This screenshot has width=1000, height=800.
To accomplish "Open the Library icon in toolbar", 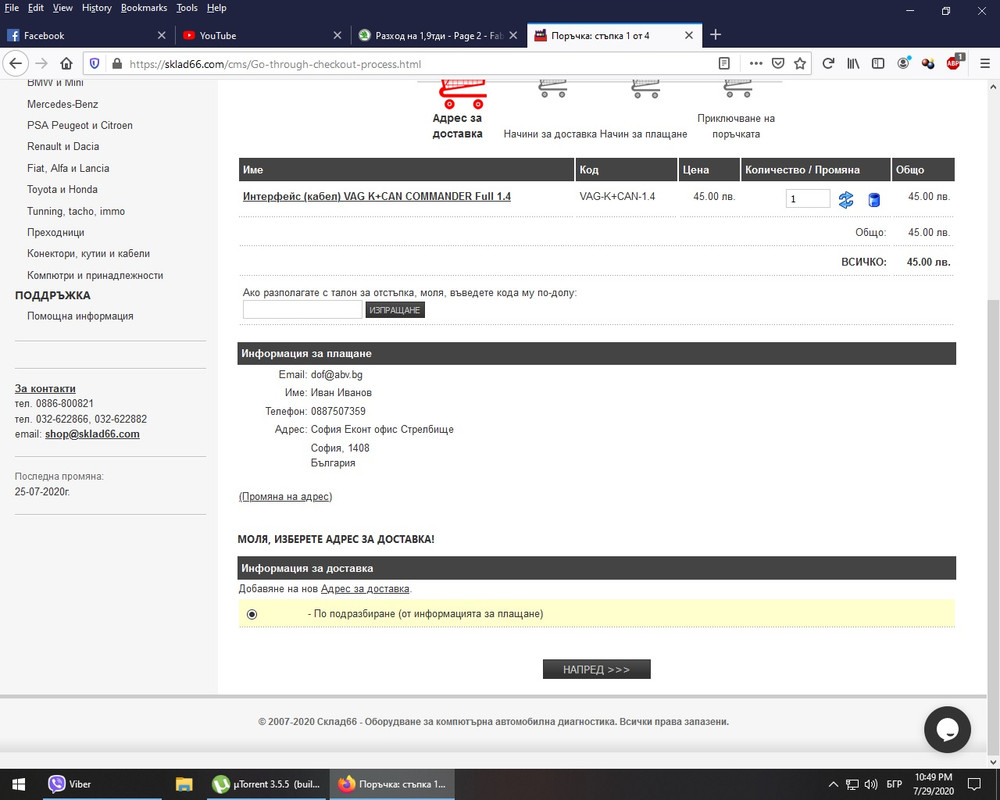I will (853, 64).
